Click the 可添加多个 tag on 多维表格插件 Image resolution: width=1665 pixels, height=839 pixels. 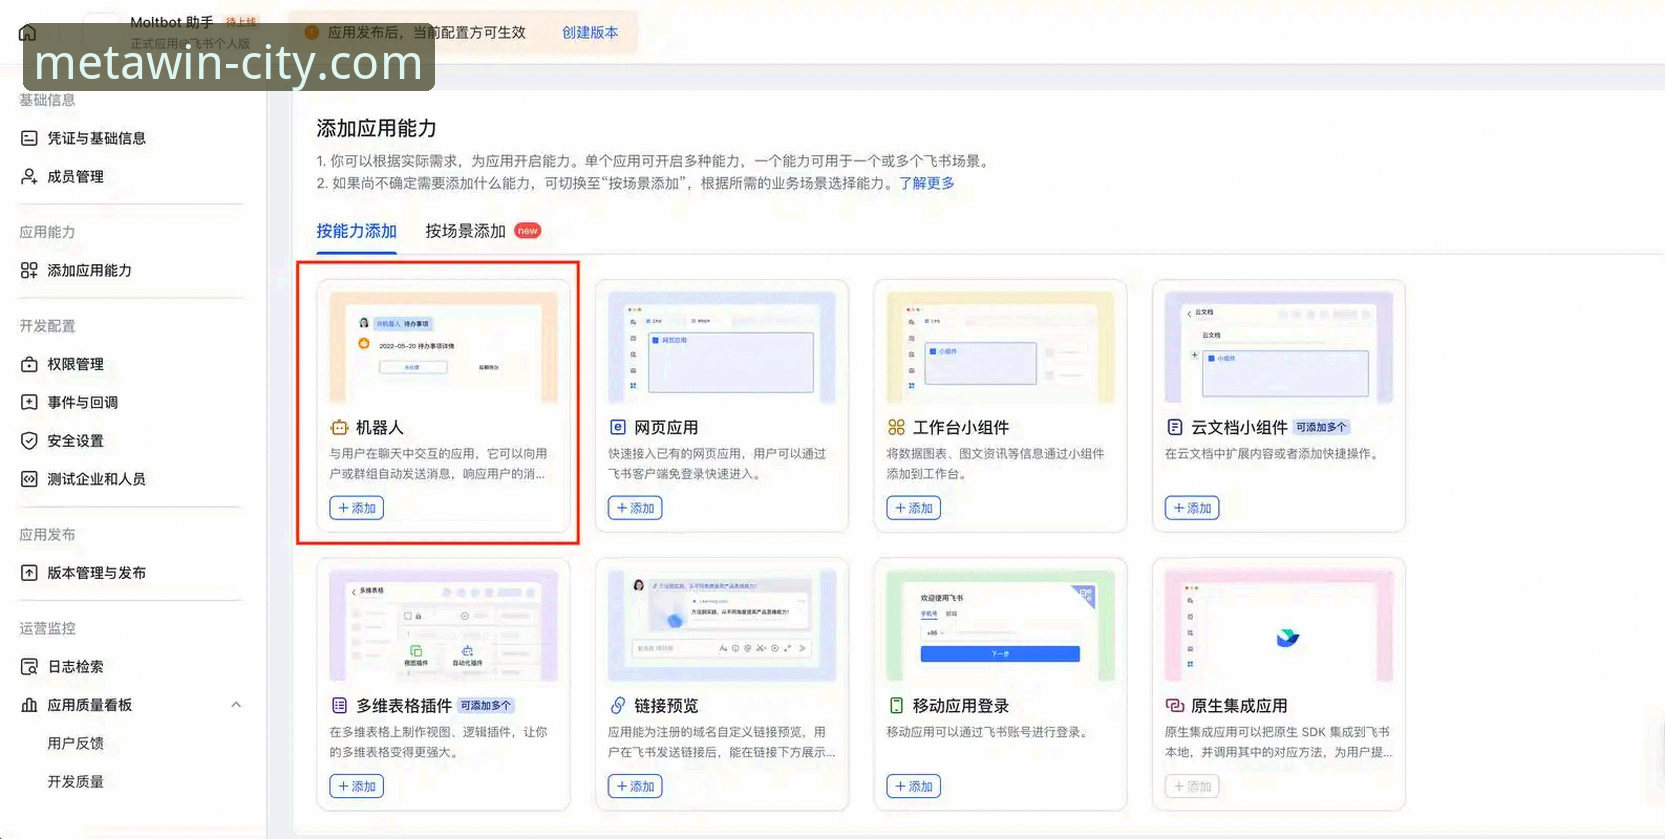(x=486, y=705)
